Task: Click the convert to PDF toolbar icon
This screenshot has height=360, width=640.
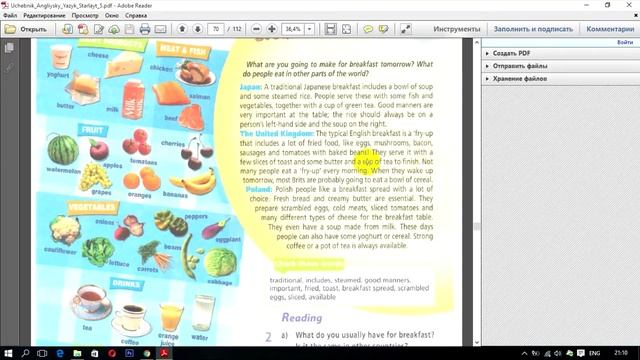Action: click(x=67, y=29)
